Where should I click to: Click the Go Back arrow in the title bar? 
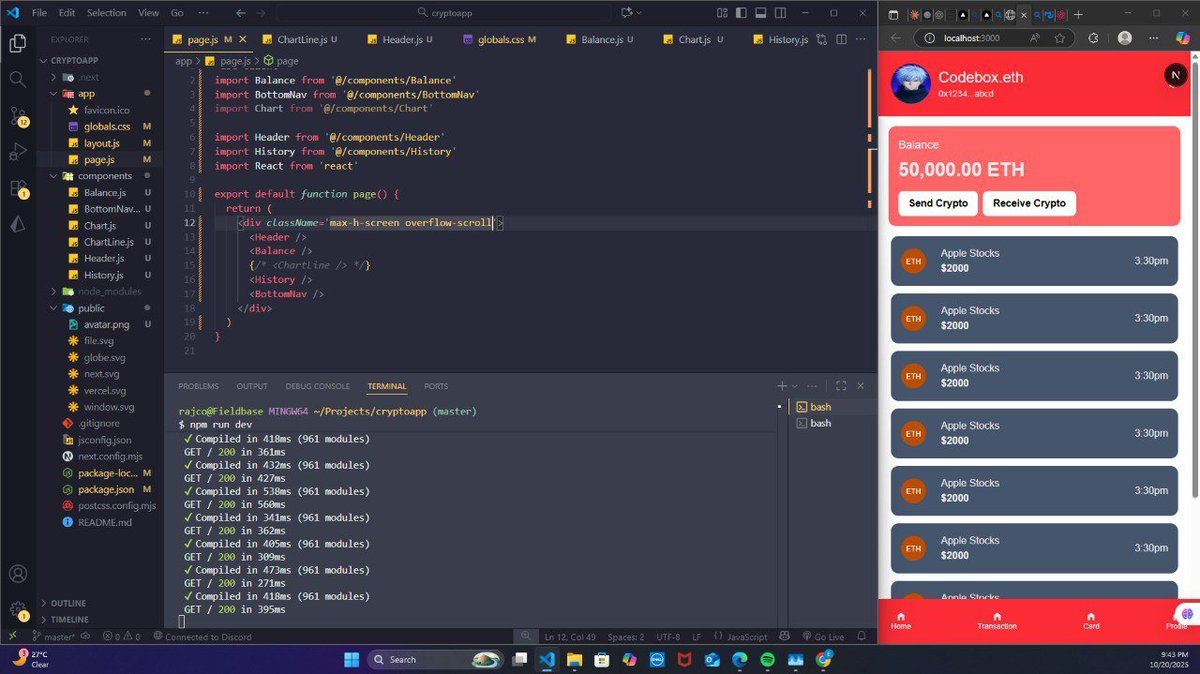(x=241, y=13)
